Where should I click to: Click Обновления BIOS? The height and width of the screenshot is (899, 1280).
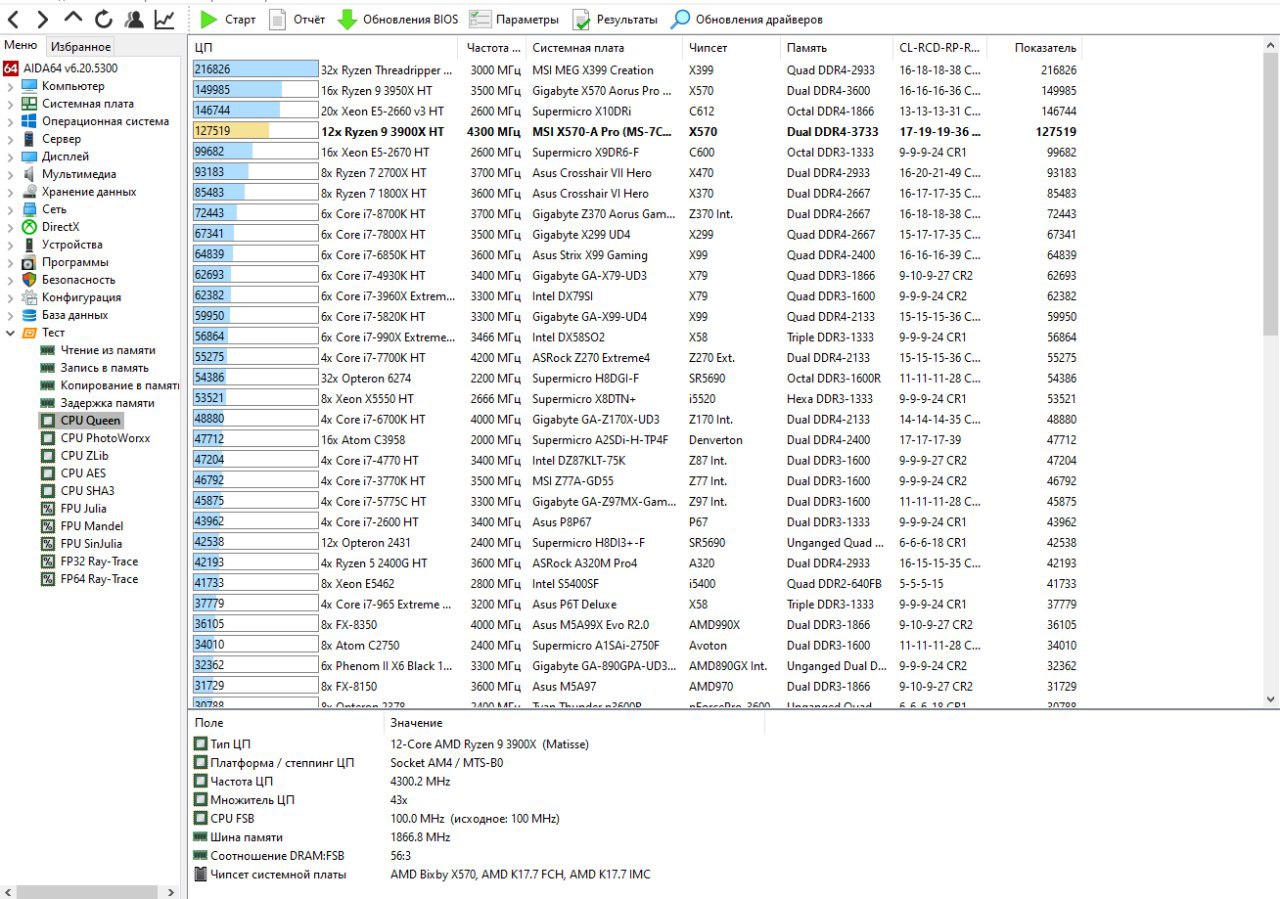click(397, 19)
